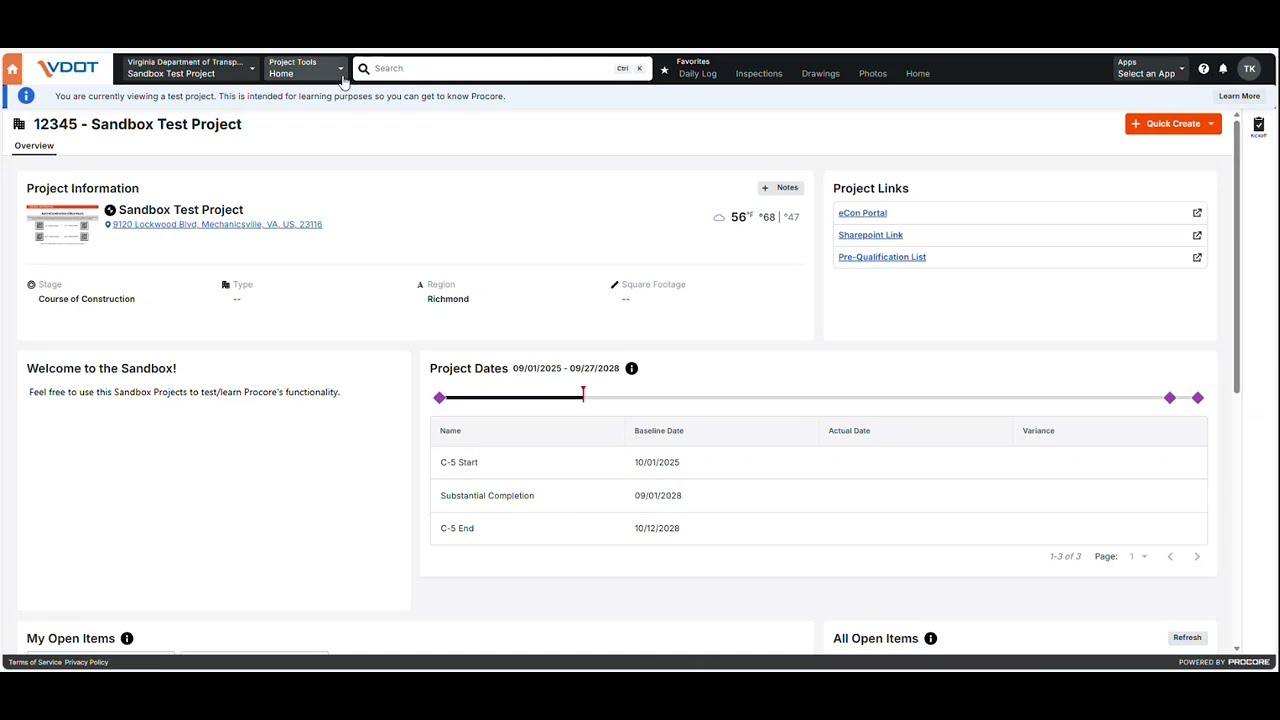Click the red current-date timeline marker

tap(583, 394)
